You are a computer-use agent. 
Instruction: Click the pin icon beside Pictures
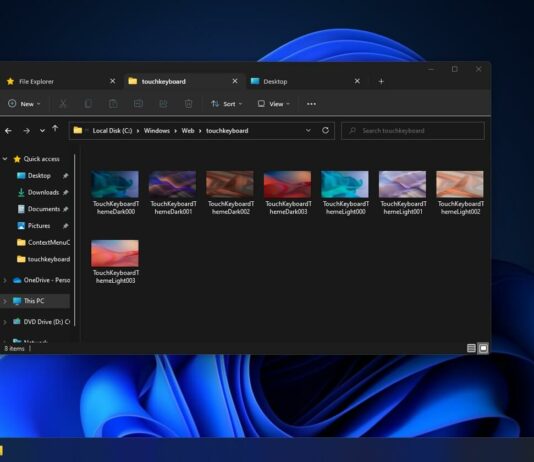click(65, 226)
